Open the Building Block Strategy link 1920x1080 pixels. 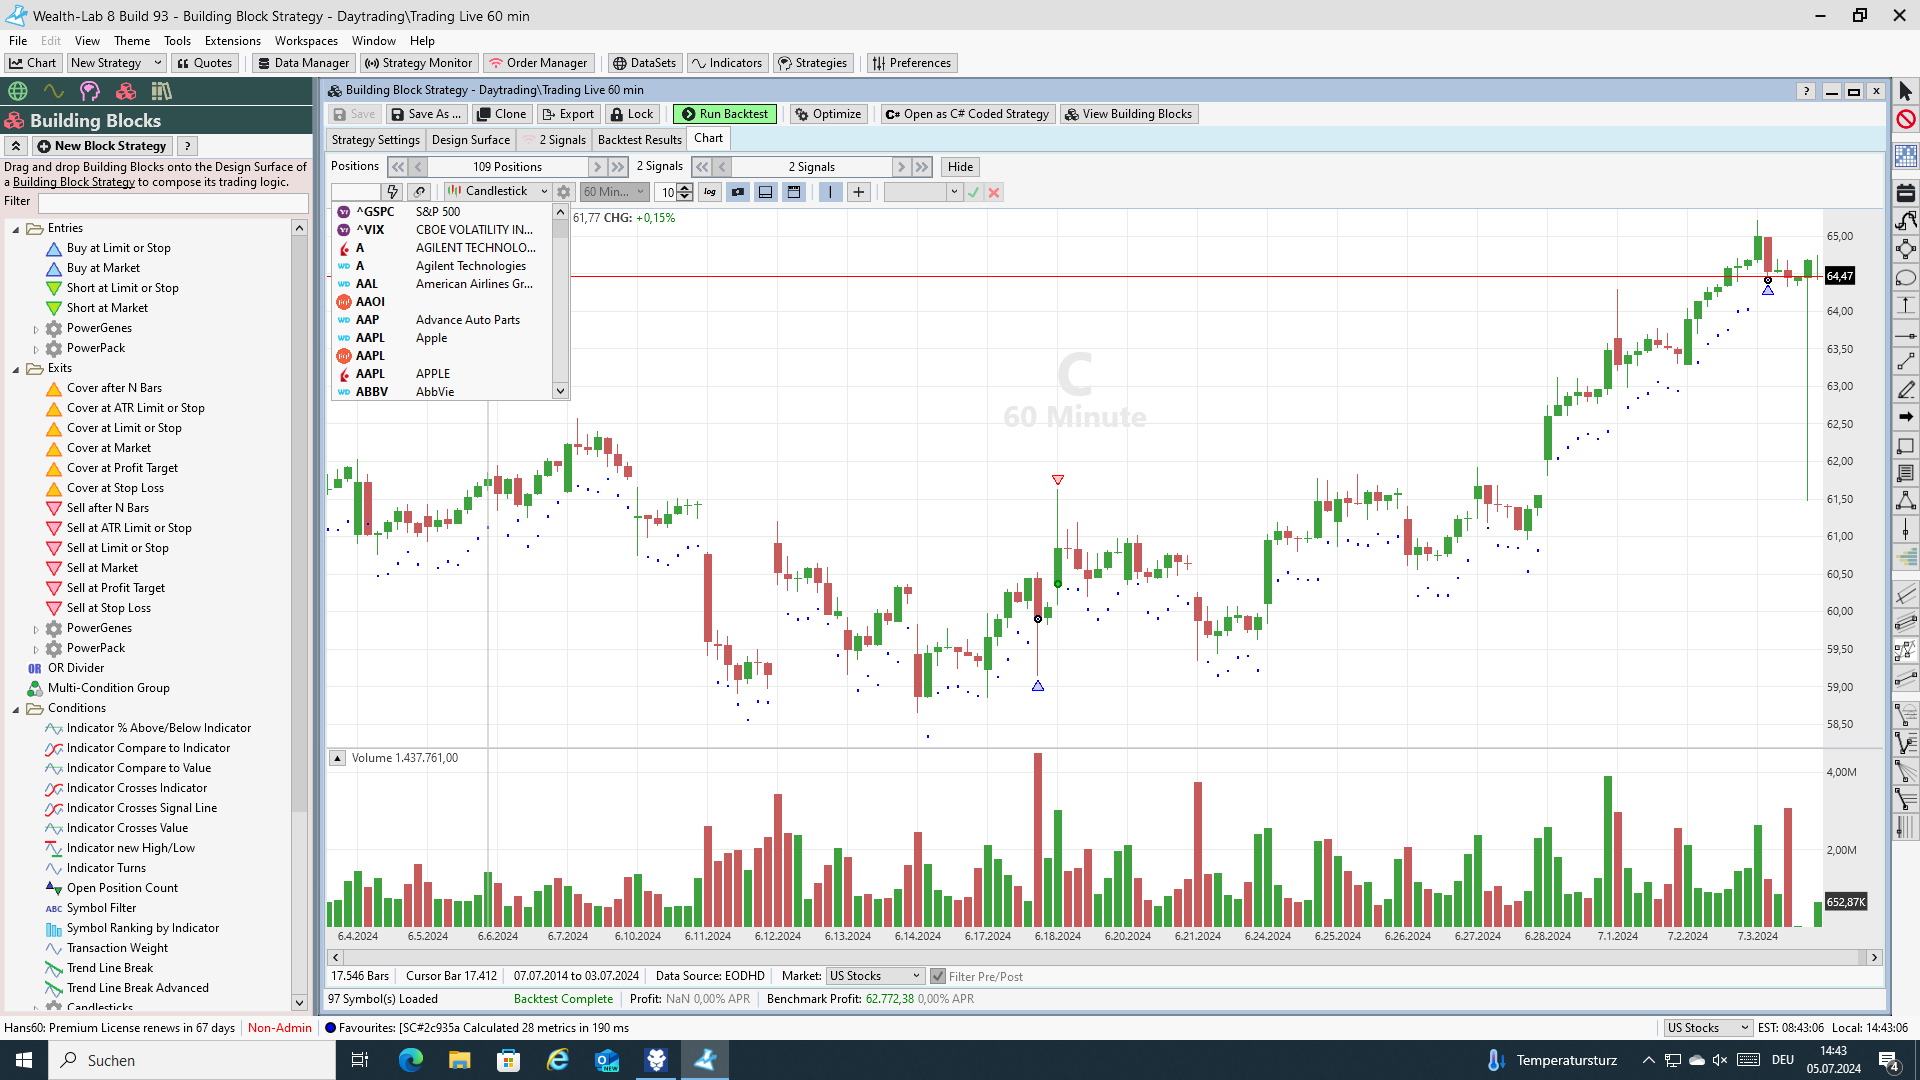74,182
